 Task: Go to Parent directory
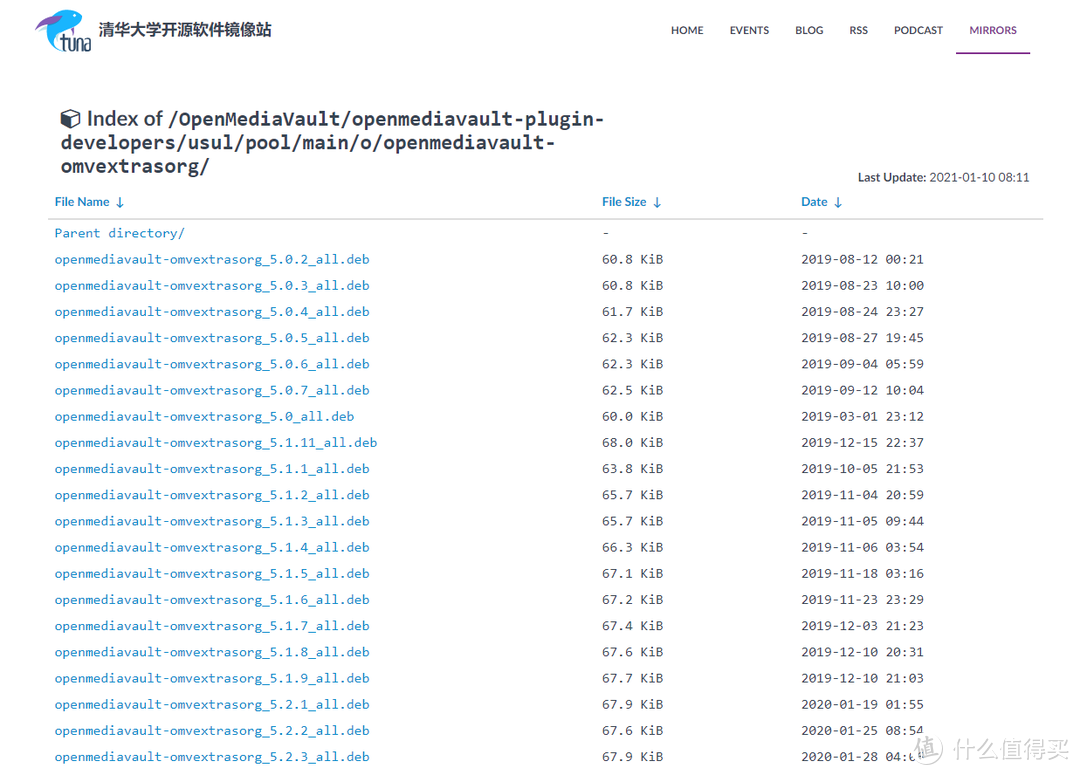[x=120, y=233]
